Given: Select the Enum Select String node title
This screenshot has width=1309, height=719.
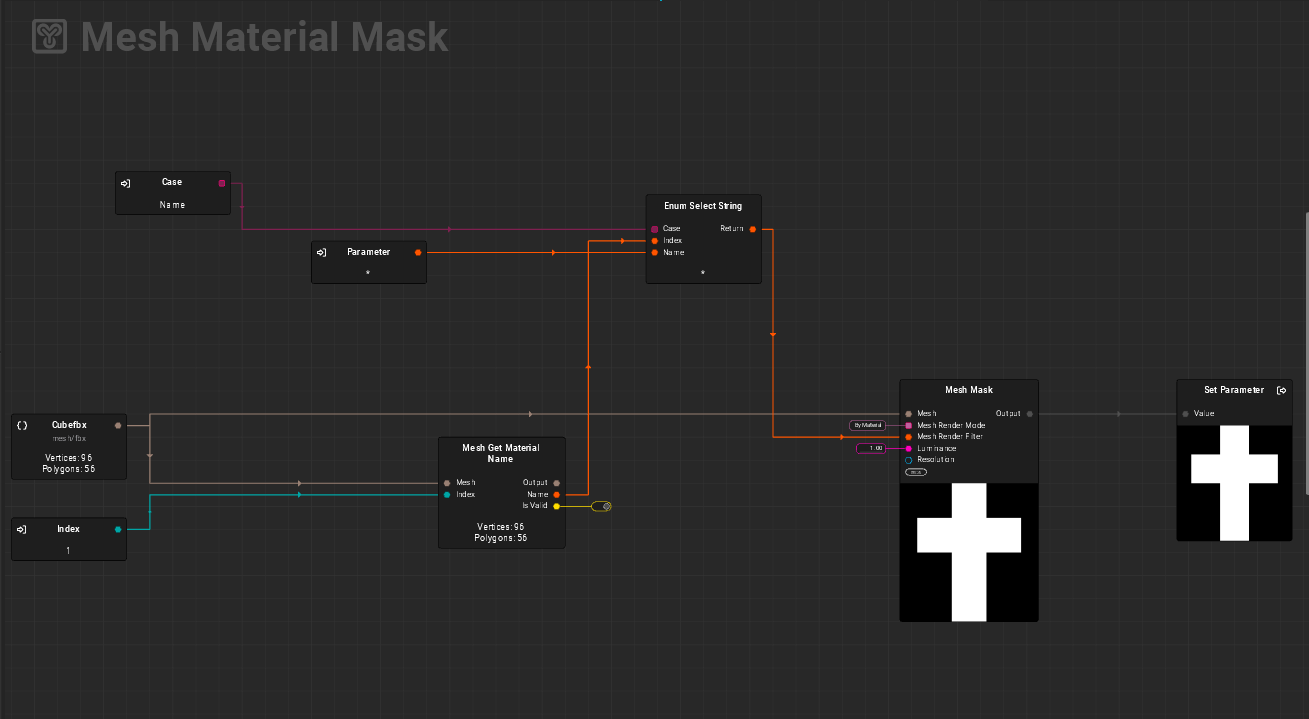Looking at the screenshot, I should (x=703, y=206).
